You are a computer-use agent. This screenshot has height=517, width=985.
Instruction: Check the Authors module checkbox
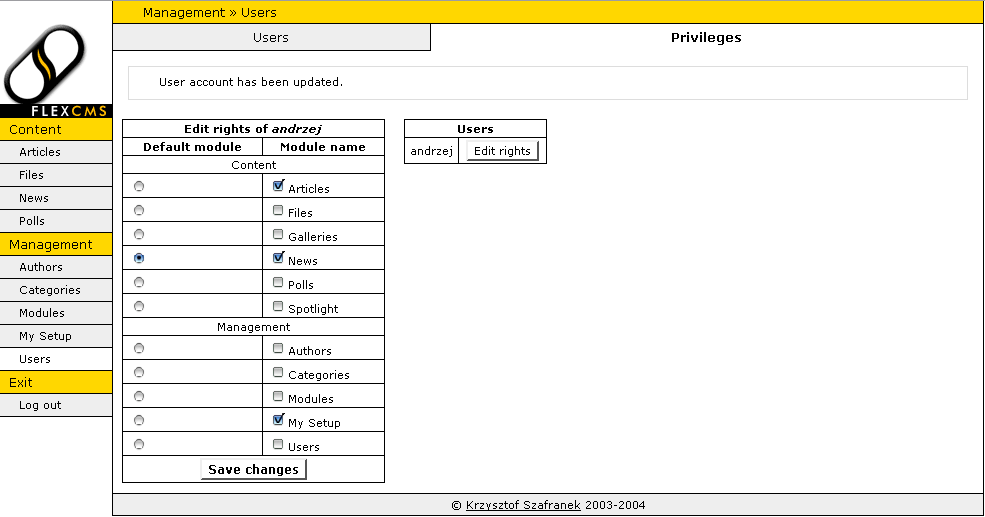click(x=278, y=348)
